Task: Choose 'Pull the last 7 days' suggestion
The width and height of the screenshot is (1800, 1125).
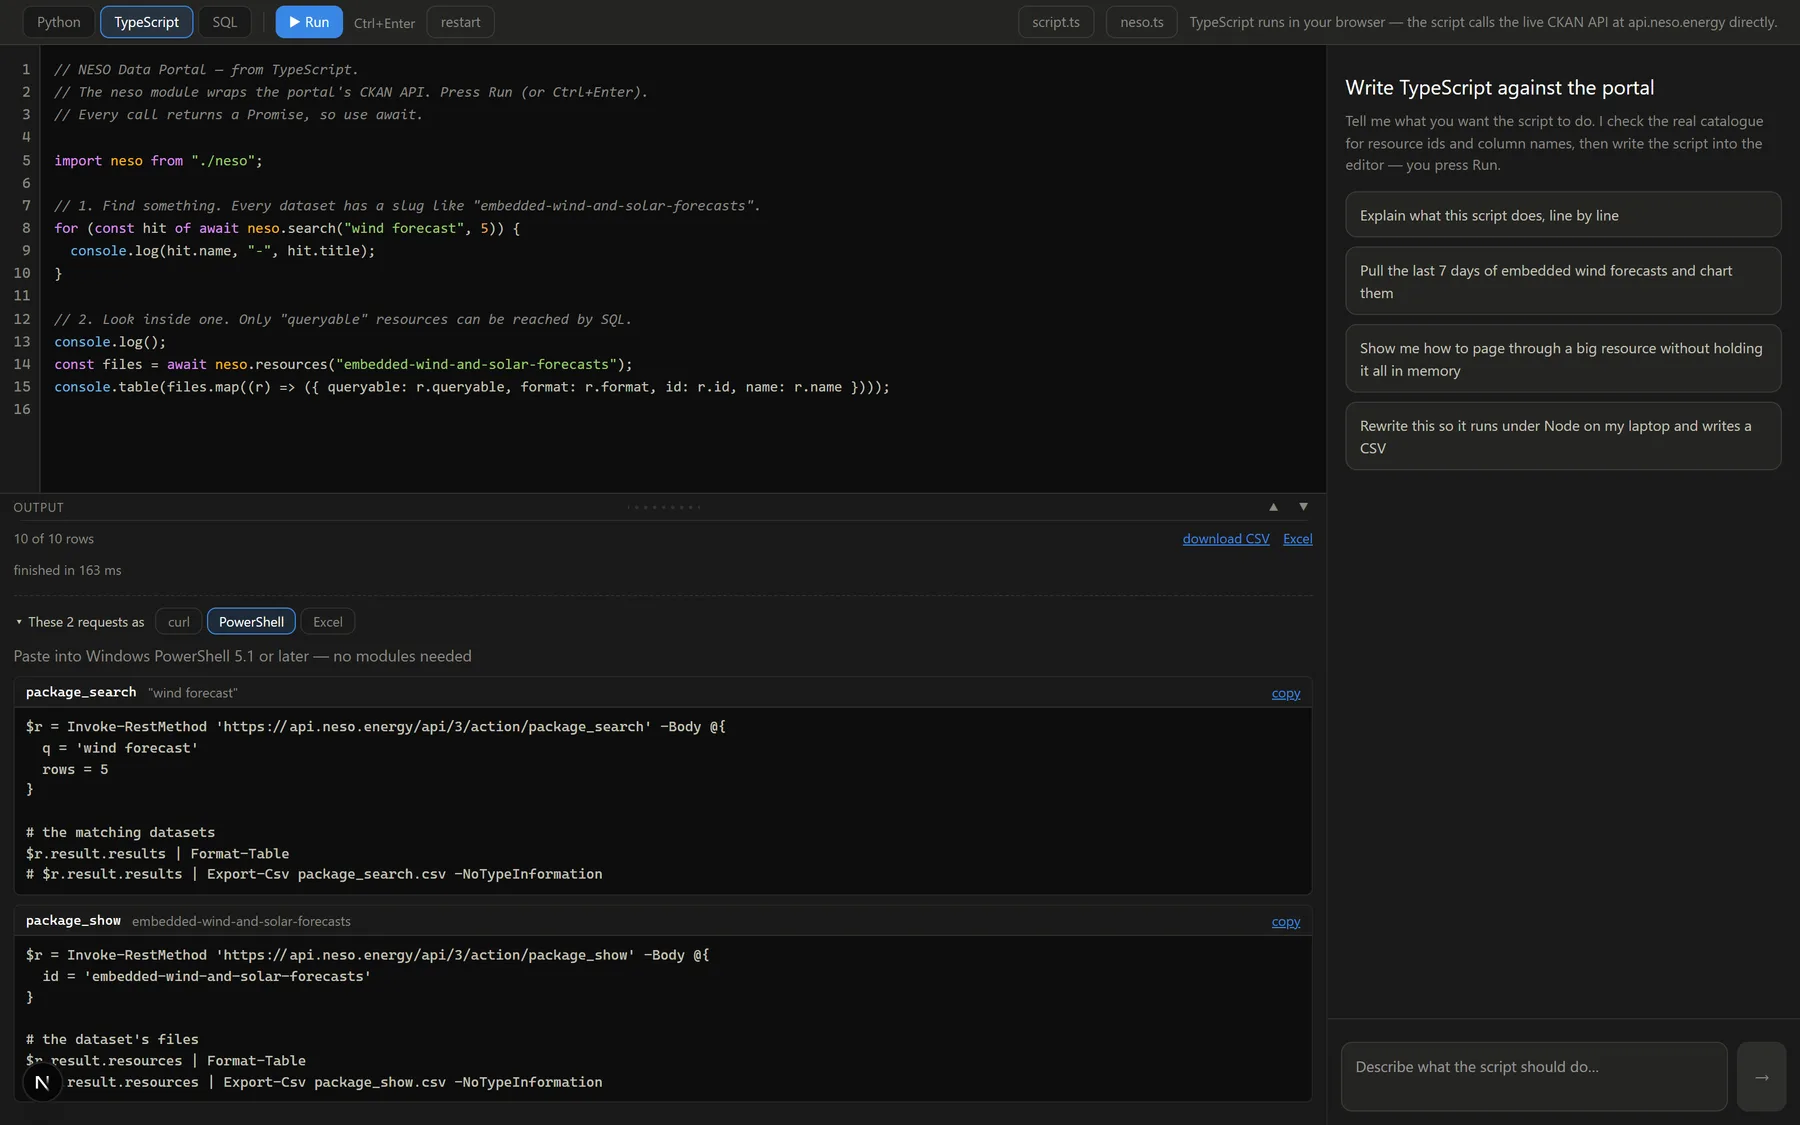Action: click(x=1563, y=281)
